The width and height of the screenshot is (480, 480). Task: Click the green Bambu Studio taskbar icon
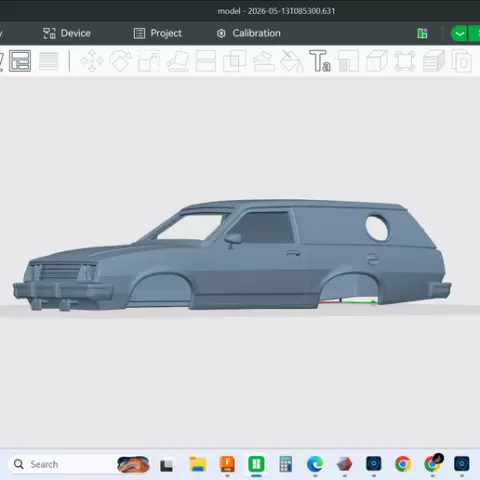pos(256,464)
